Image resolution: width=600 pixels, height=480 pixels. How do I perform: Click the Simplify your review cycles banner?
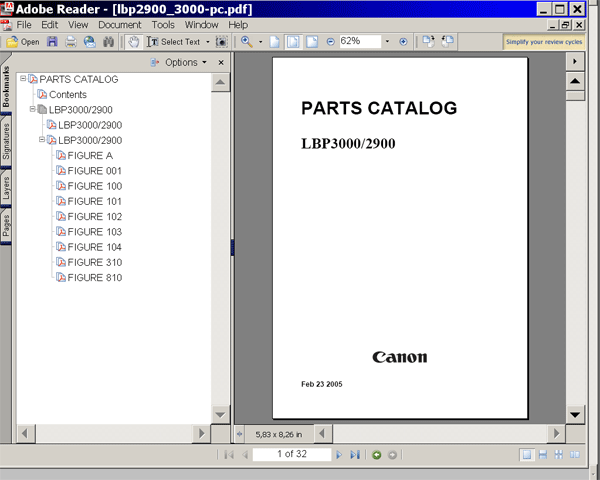pos(544,42)
